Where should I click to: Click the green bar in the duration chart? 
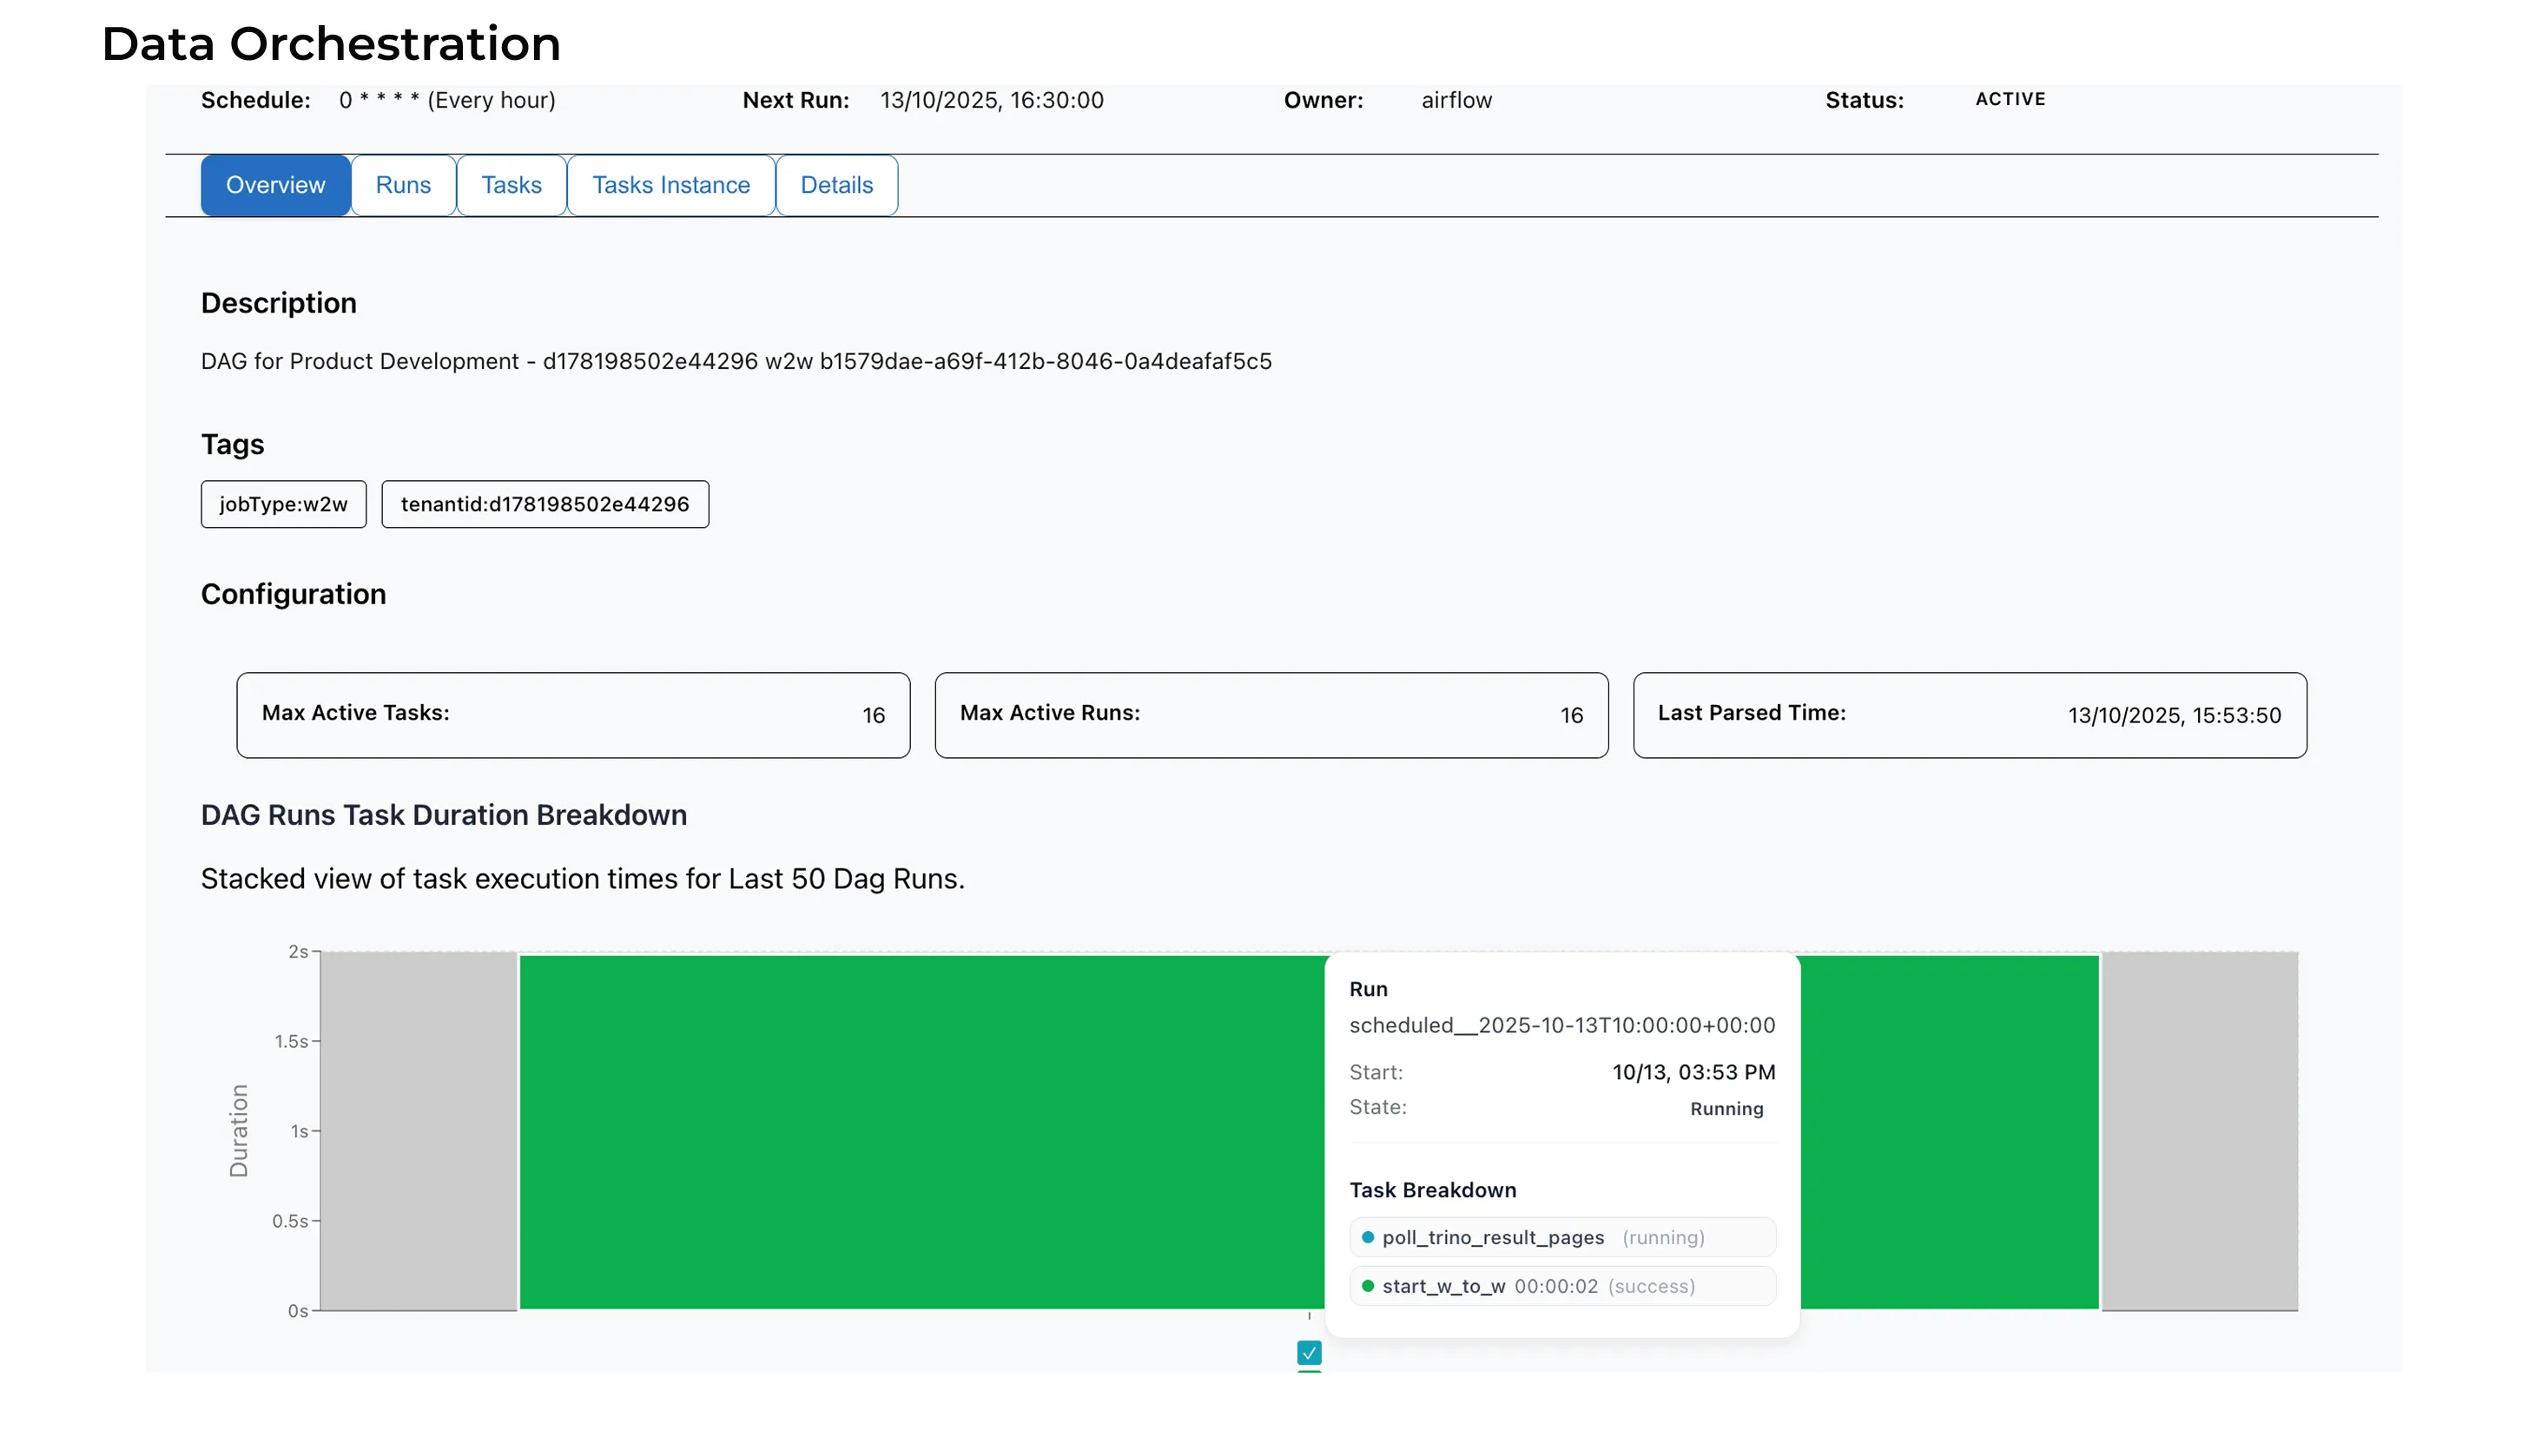click(920, 1130)
